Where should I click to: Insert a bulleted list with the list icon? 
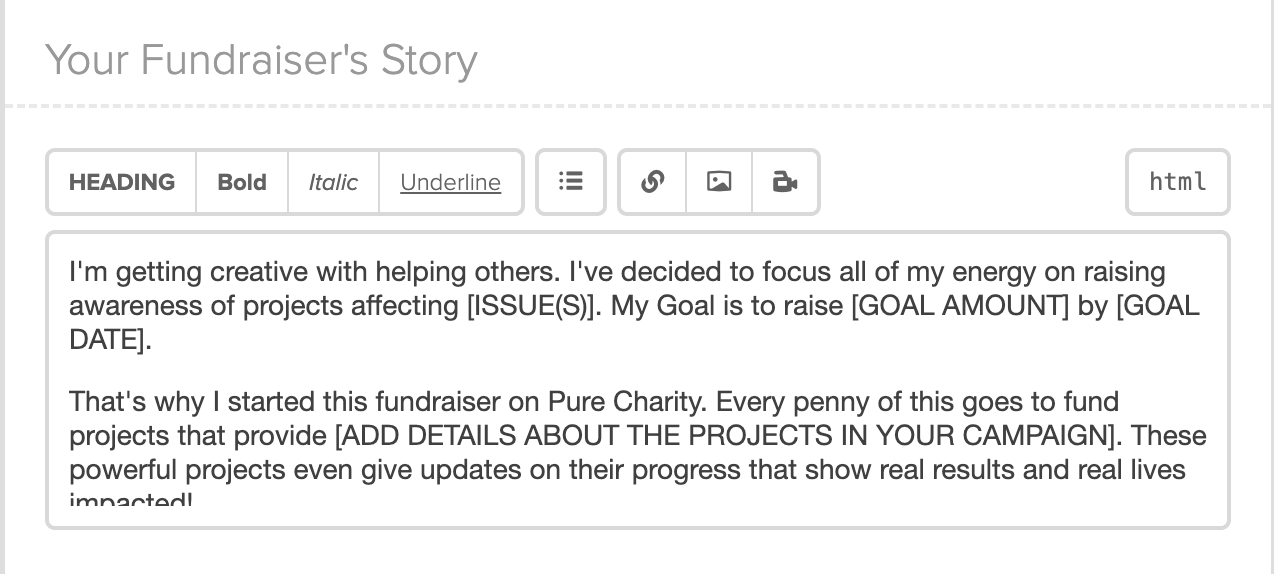coord(571,182)
